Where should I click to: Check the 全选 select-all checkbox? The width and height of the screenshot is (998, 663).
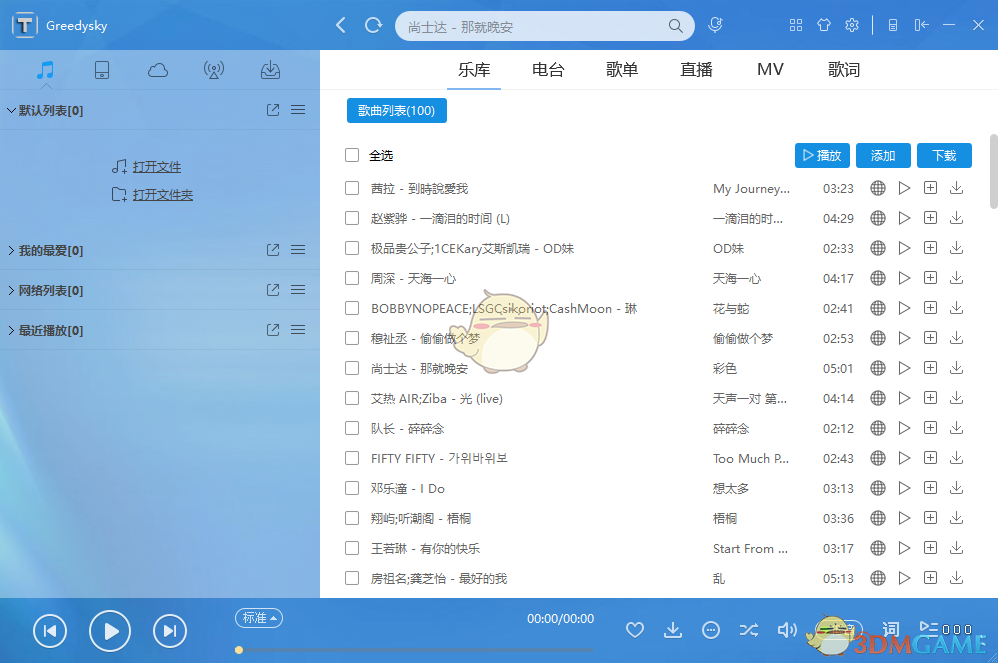click(350, 156)
